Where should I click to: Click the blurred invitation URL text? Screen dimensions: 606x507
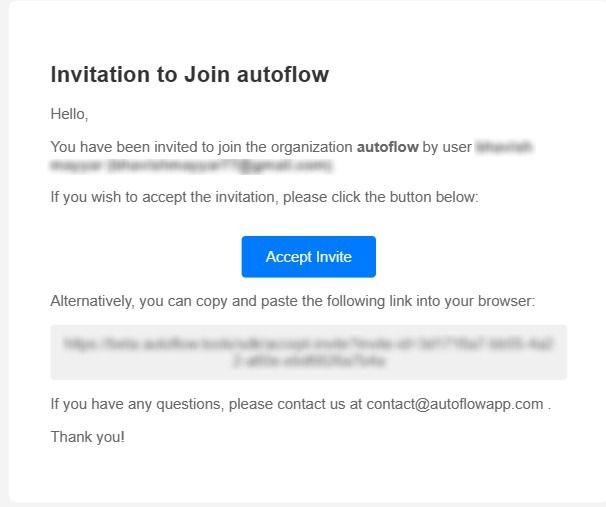click(x=308, y=352)
